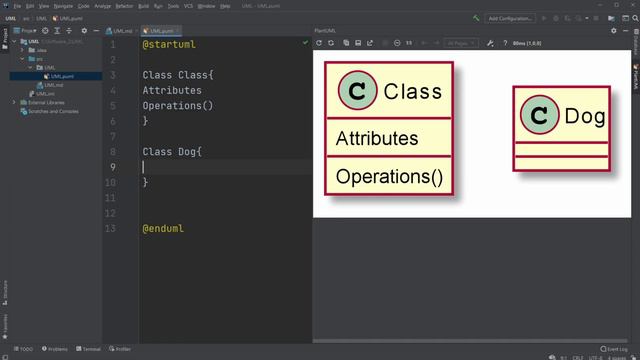Collapse the src folder node

[x=22, y=59]
